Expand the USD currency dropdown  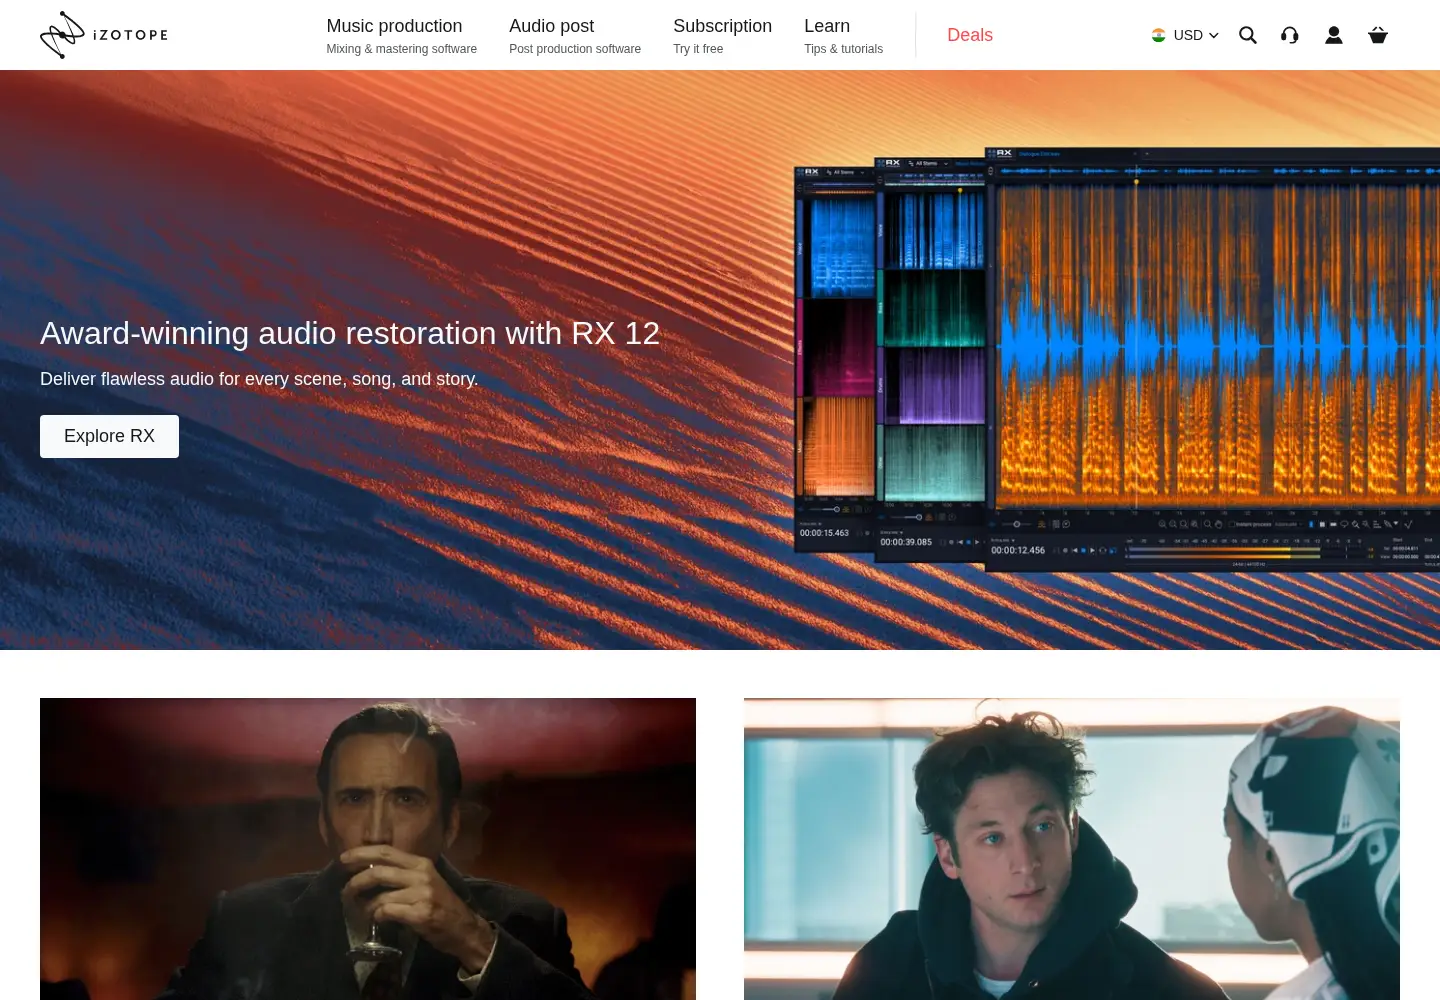[1195, 35]
